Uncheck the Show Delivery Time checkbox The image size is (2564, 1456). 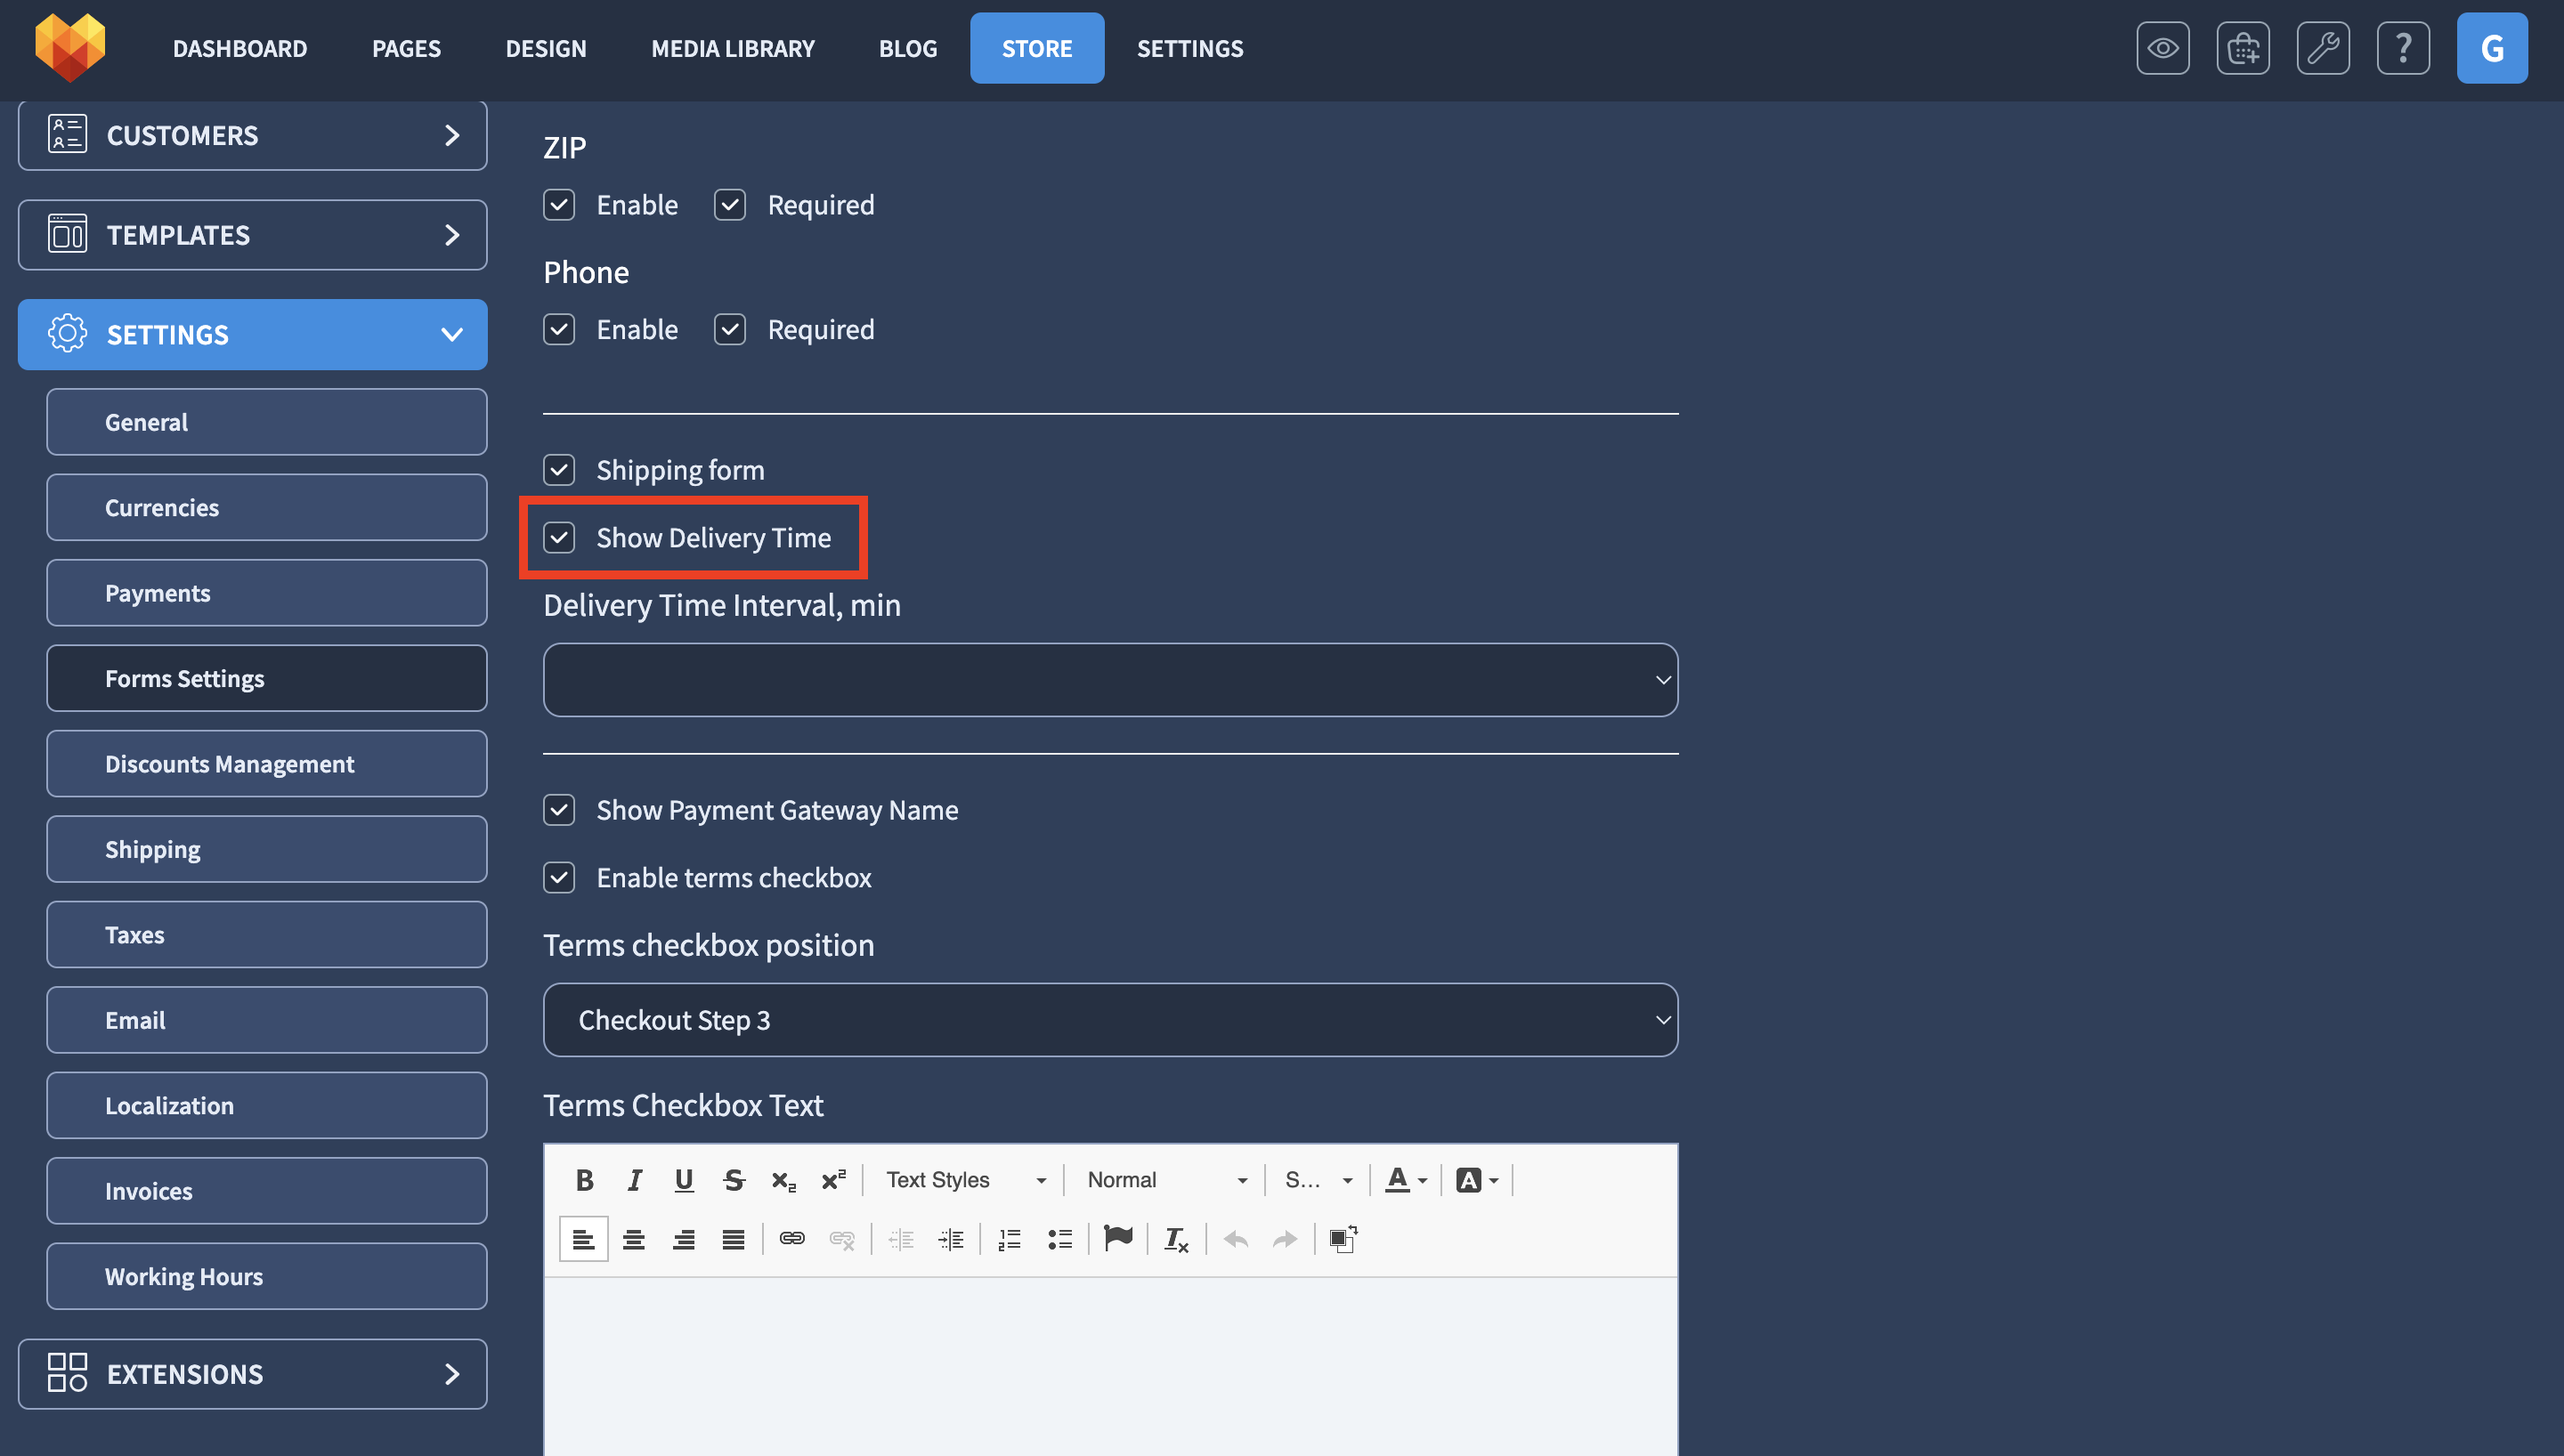coord(559,538)
